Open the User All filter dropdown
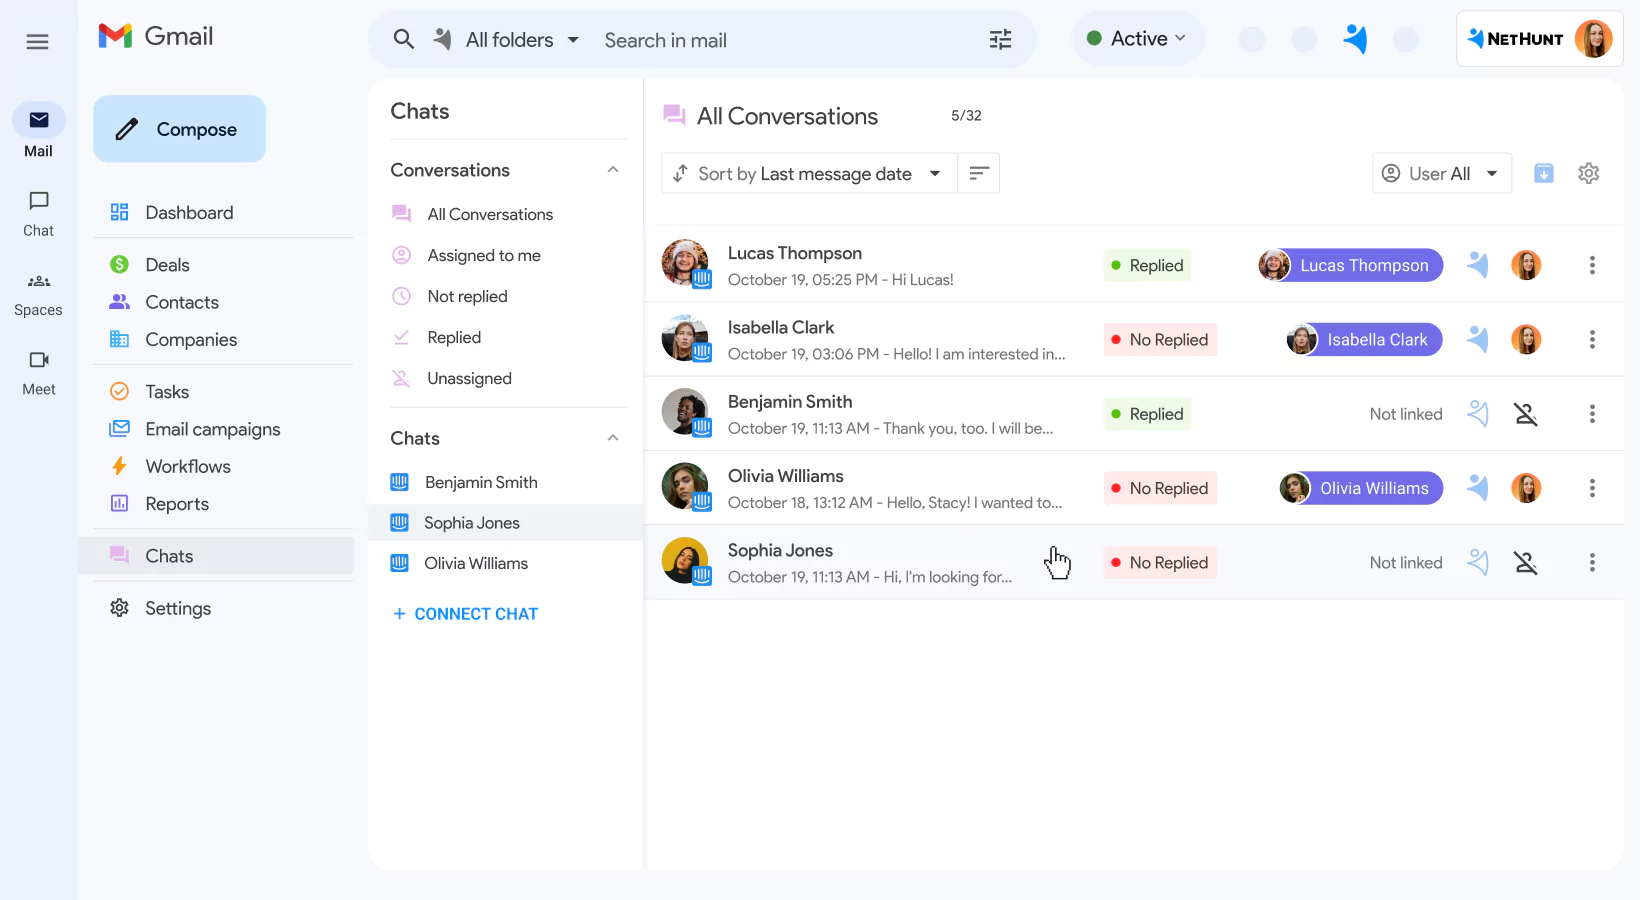 1441,173
